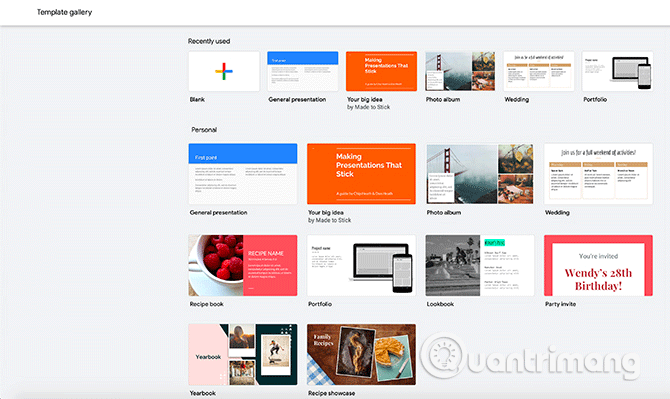Open Portfolio thumbnail in Recently used

(x=617, y=71)
